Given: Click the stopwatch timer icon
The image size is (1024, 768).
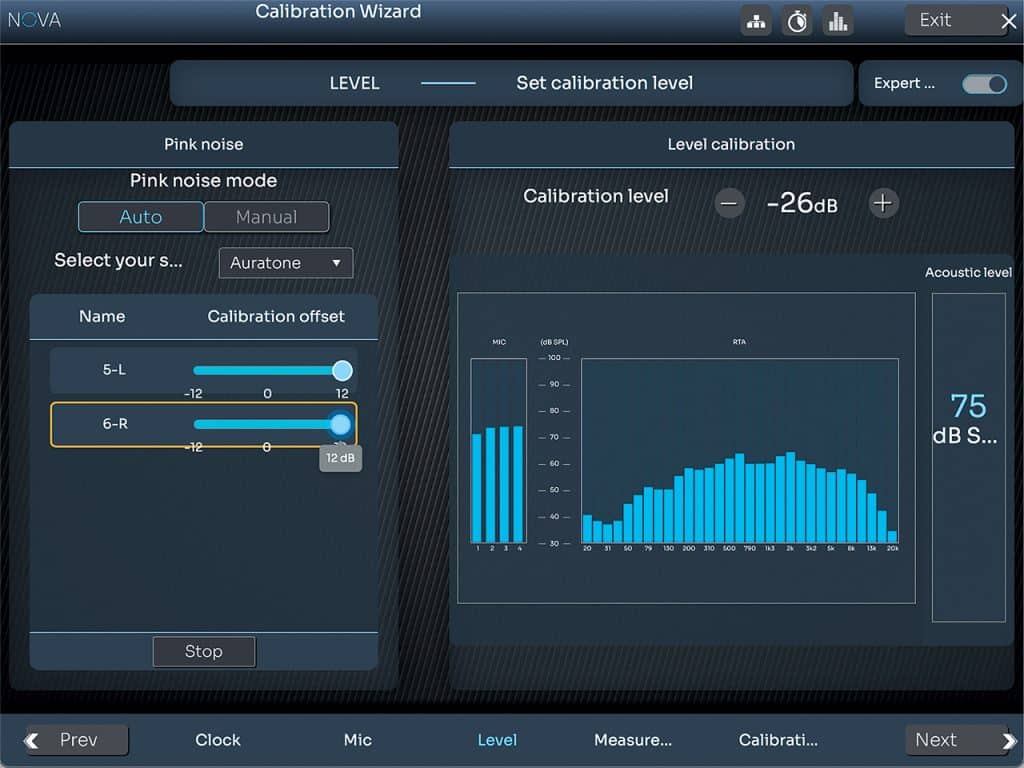Looking at the screenshot, I should coord(797,21).
